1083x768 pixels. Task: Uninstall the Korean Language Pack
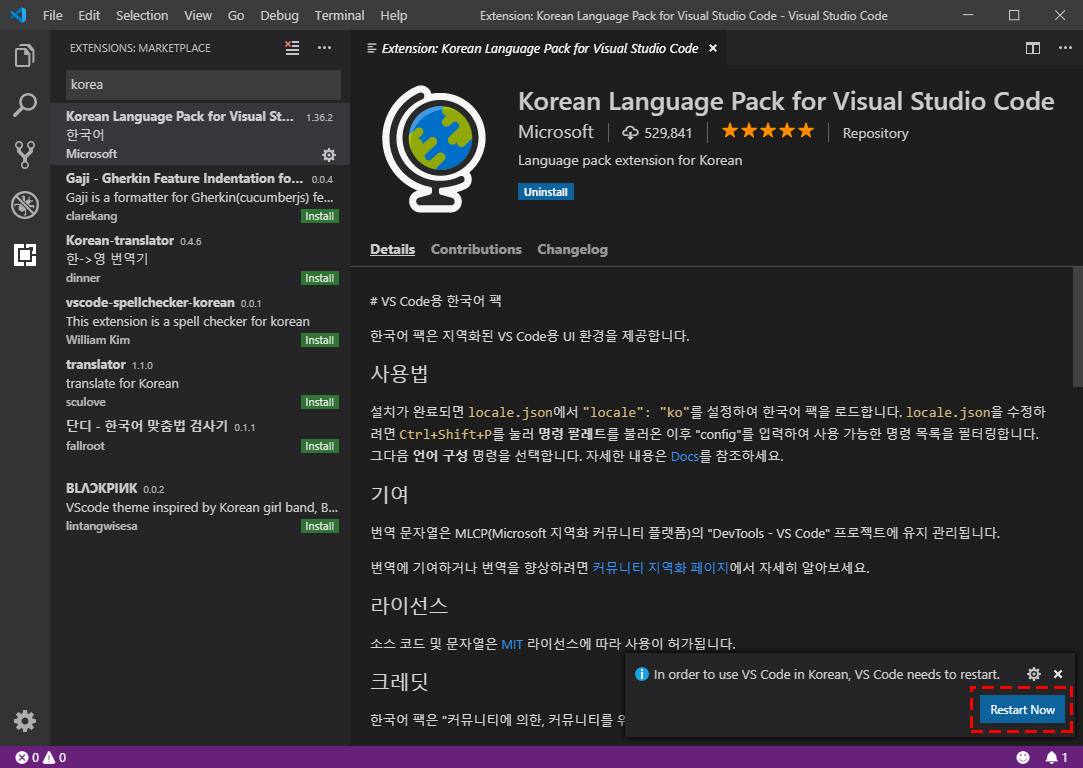point(546,192)
